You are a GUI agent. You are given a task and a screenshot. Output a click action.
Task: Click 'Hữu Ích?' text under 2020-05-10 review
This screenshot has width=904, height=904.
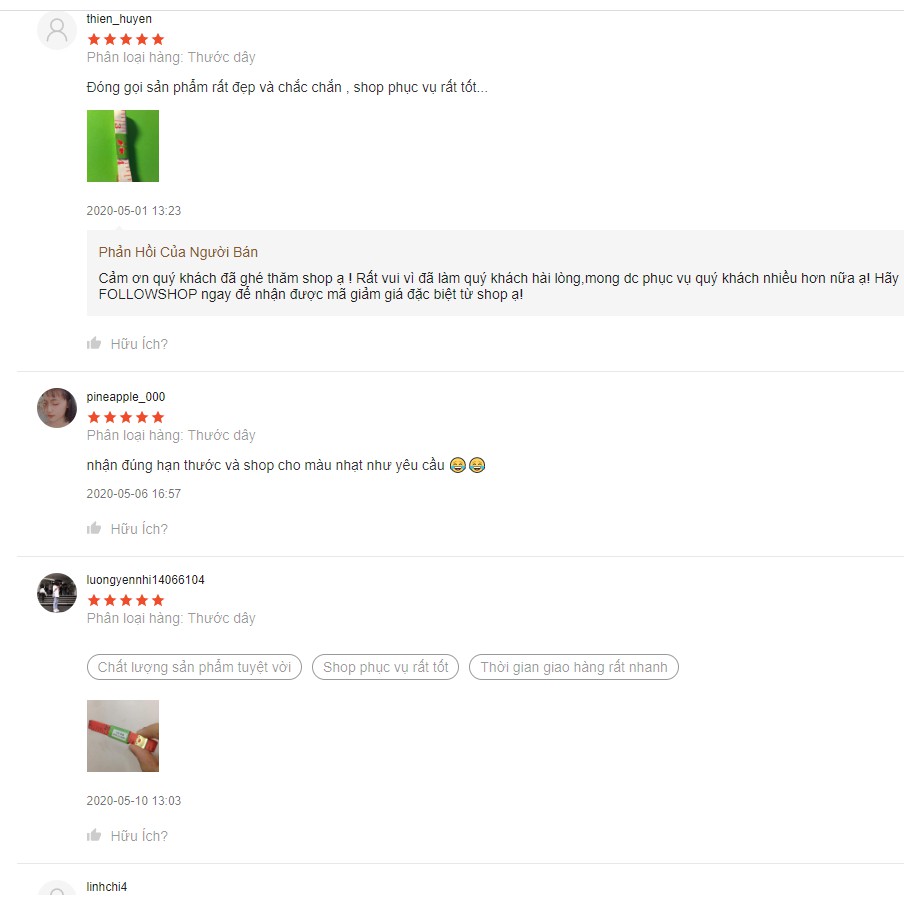139,836
